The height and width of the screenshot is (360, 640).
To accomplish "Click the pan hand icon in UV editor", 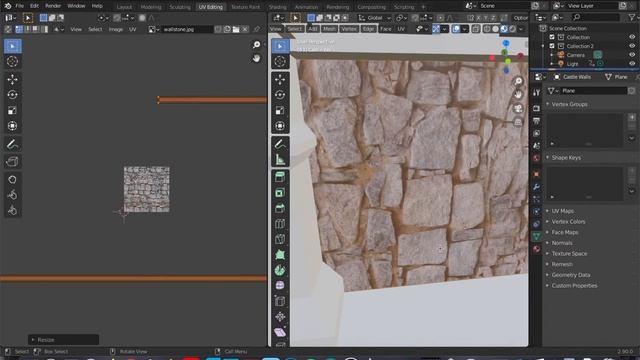I will pyautogui.click(x=256, y=58).
